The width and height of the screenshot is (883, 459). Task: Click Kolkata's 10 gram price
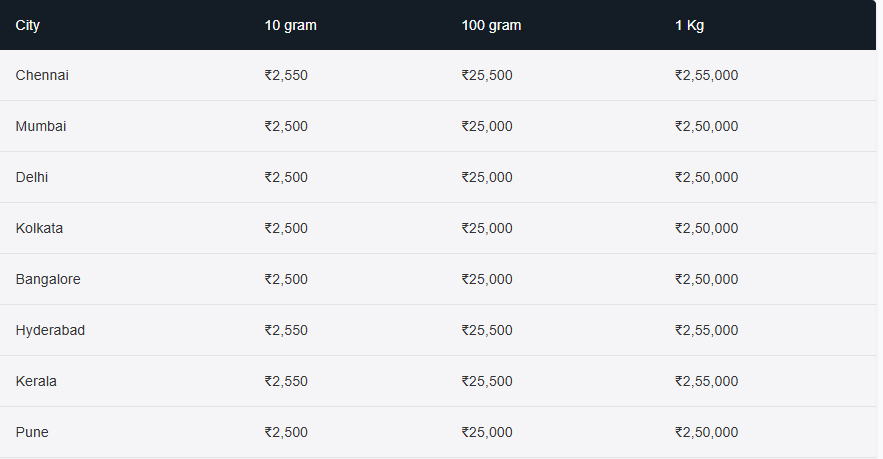(286, 228)
